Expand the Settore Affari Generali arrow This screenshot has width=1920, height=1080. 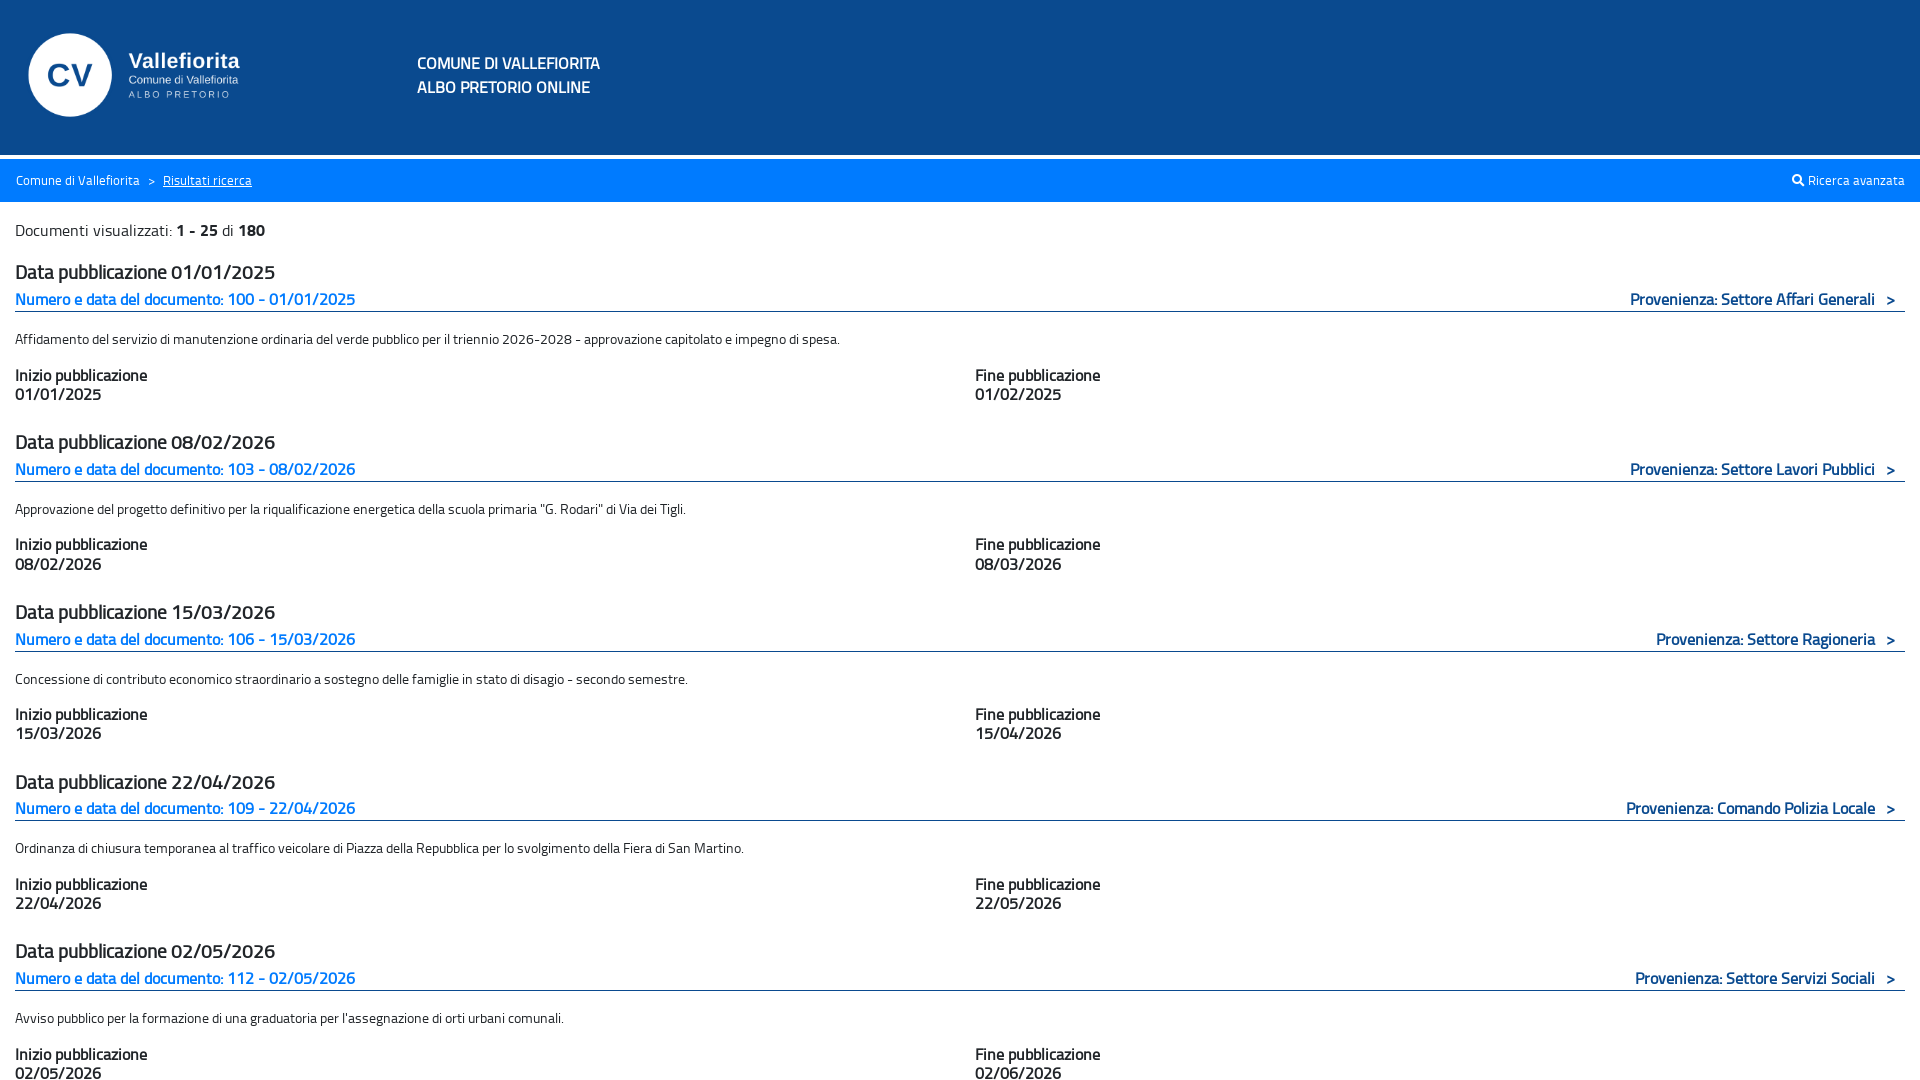pyautogui.click(x=1890, y=300)
